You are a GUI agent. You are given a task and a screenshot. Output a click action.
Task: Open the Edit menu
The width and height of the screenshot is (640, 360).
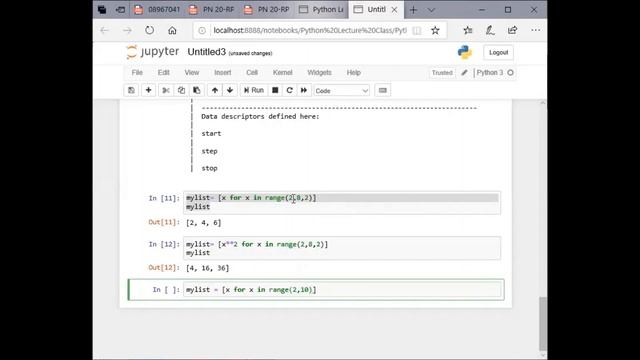[x=164, y=73]
